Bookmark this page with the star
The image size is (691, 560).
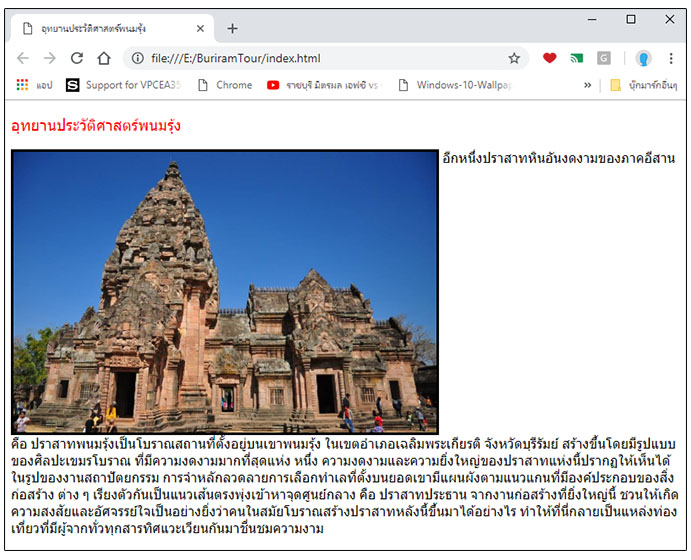click(514, 58)
